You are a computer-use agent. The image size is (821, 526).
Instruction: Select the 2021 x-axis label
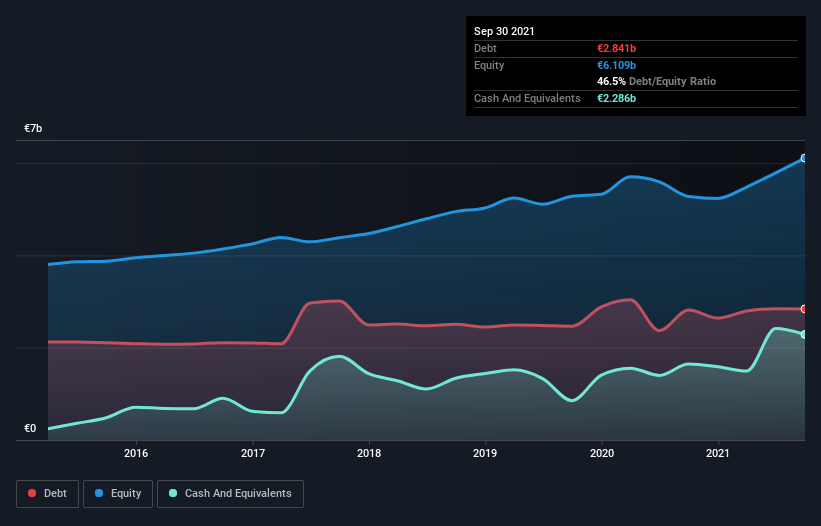pos(718,453)
